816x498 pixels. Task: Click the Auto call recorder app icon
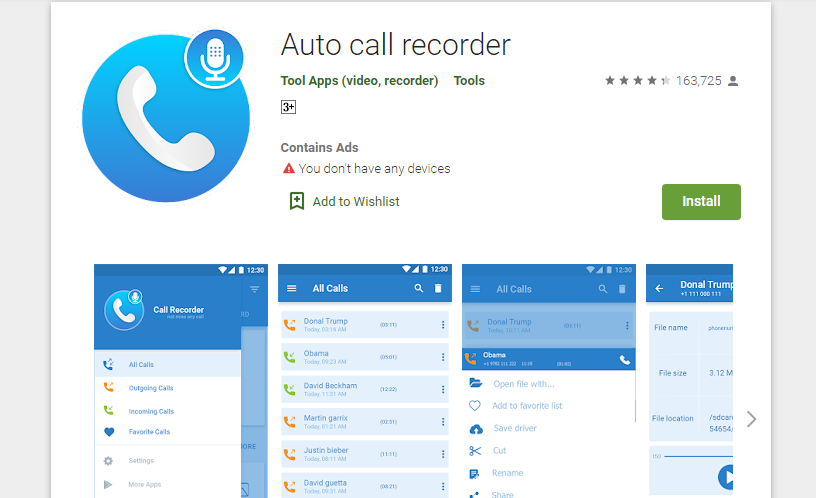pos(166,116)
